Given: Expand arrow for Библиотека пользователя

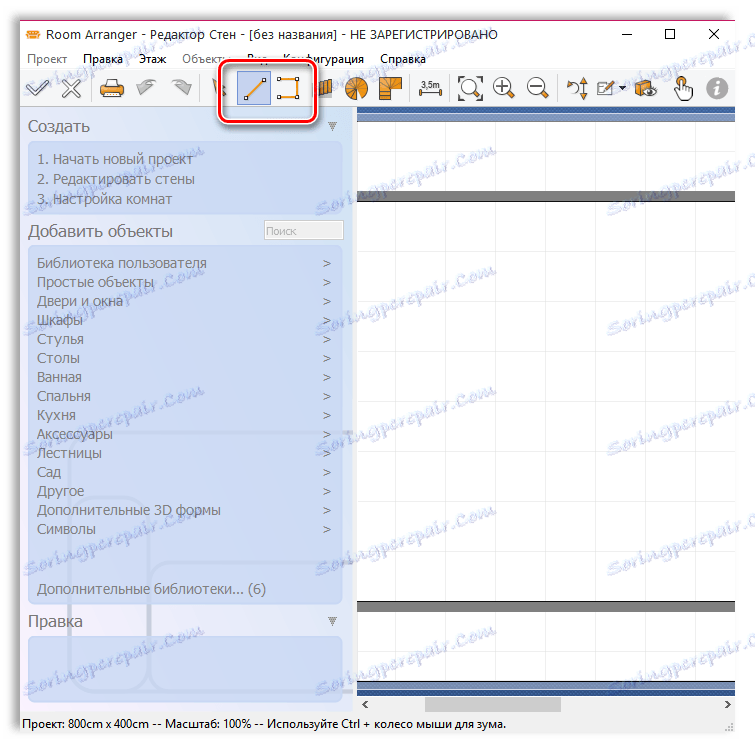Looking at the screenshot, I should click(327, 263).
